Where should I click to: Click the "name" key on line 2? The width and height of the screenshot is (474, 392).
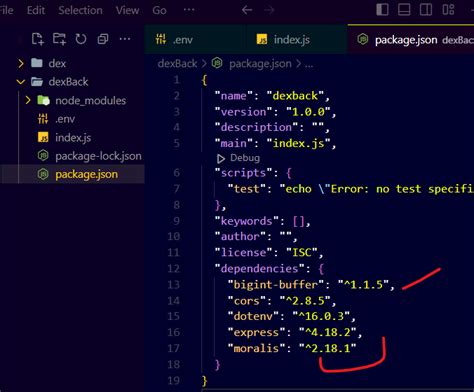point(233,96)
